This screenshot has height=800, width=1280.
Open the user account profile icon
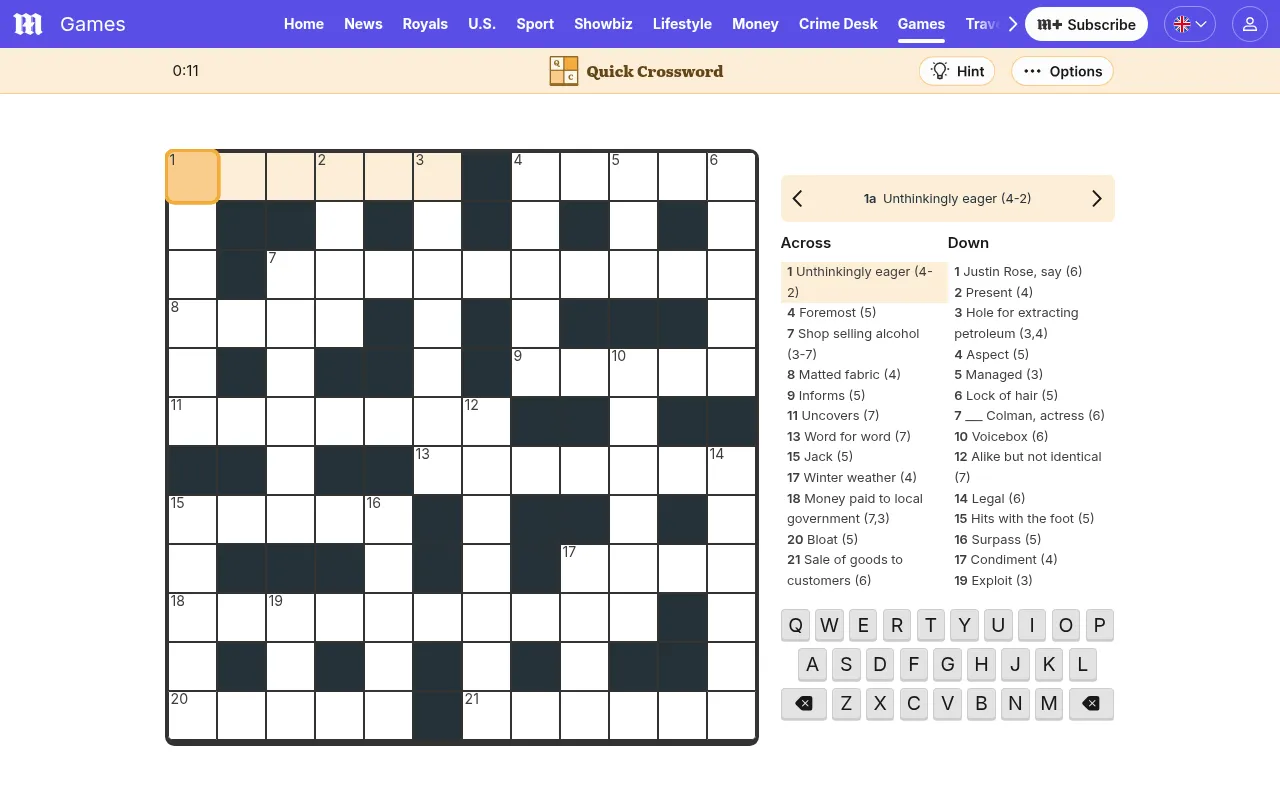[x=1250, y=24]
